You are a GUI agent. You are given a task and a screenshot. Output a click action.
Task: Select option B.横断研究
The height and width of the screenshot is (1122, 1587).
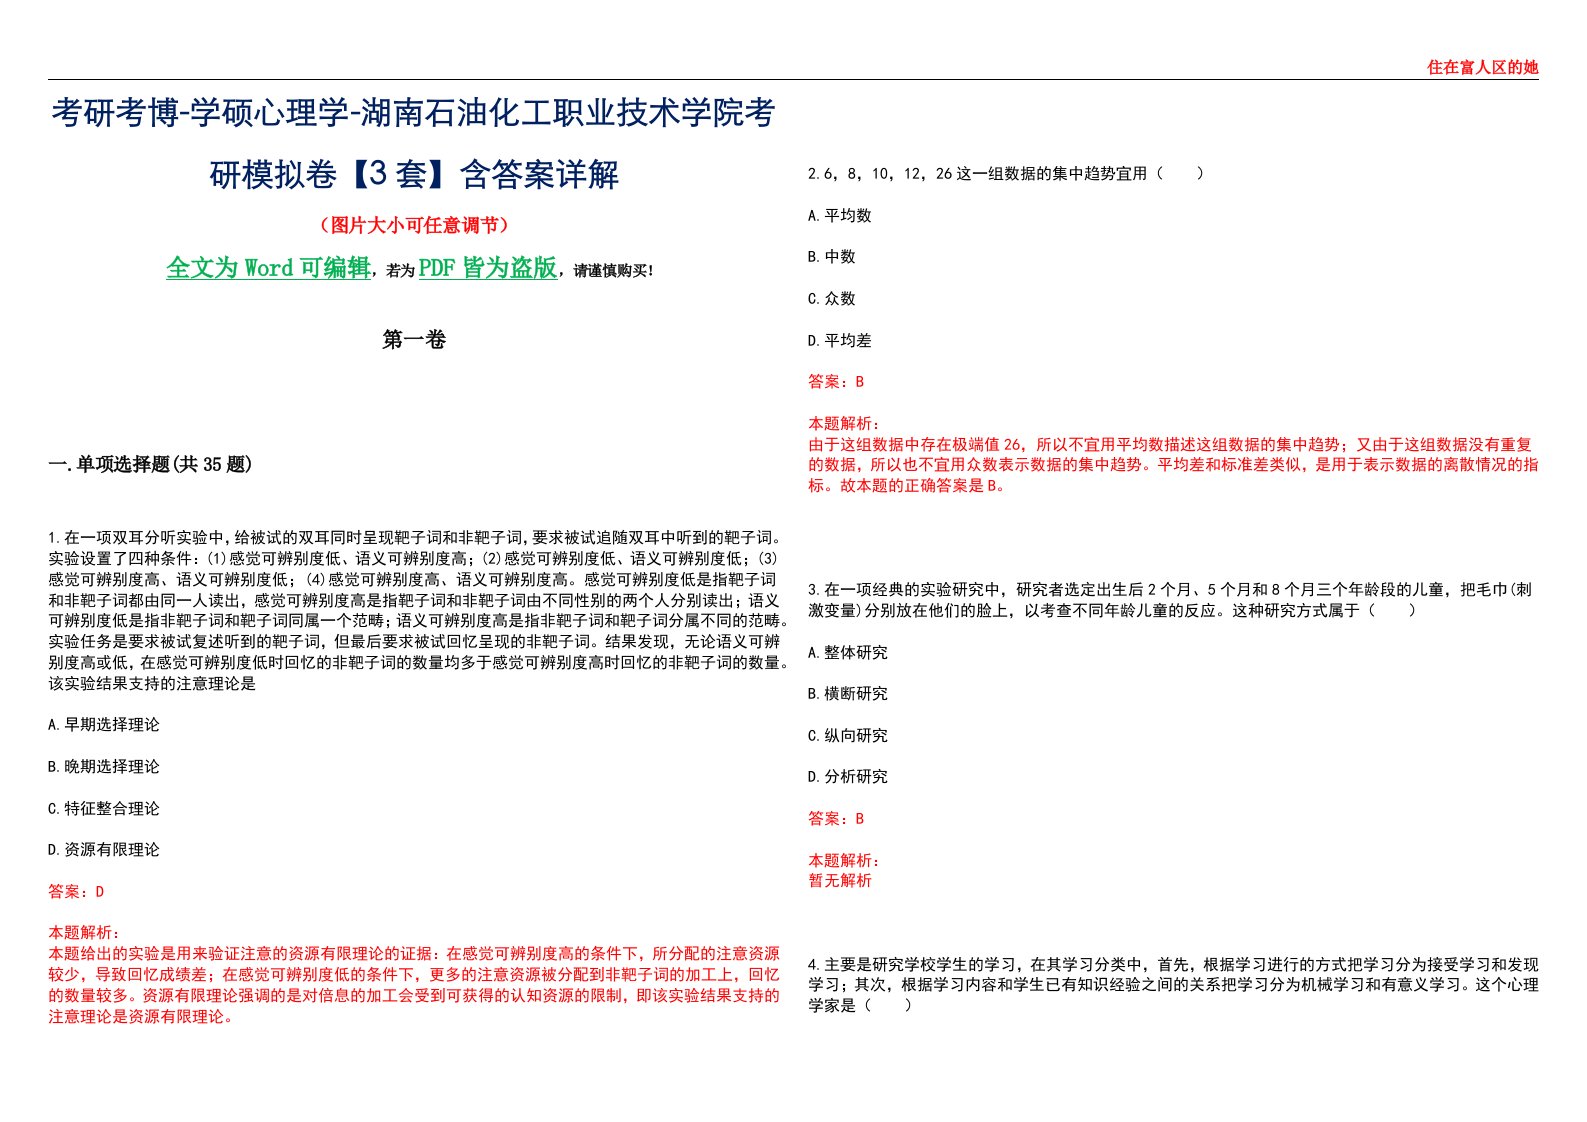[848, 694]
